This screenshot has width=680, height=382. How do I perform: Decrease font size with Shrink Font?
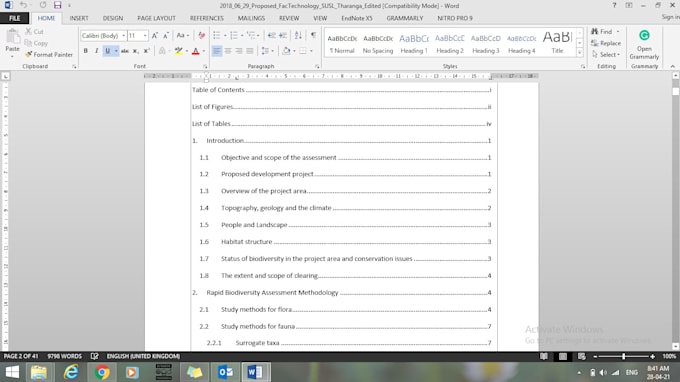pyautogui.click(x=166, y=35)
